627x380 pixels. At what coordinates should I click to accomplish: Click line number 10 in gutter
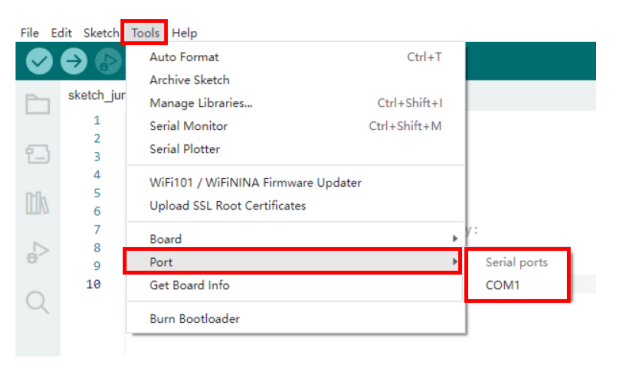tap(94, 284)
